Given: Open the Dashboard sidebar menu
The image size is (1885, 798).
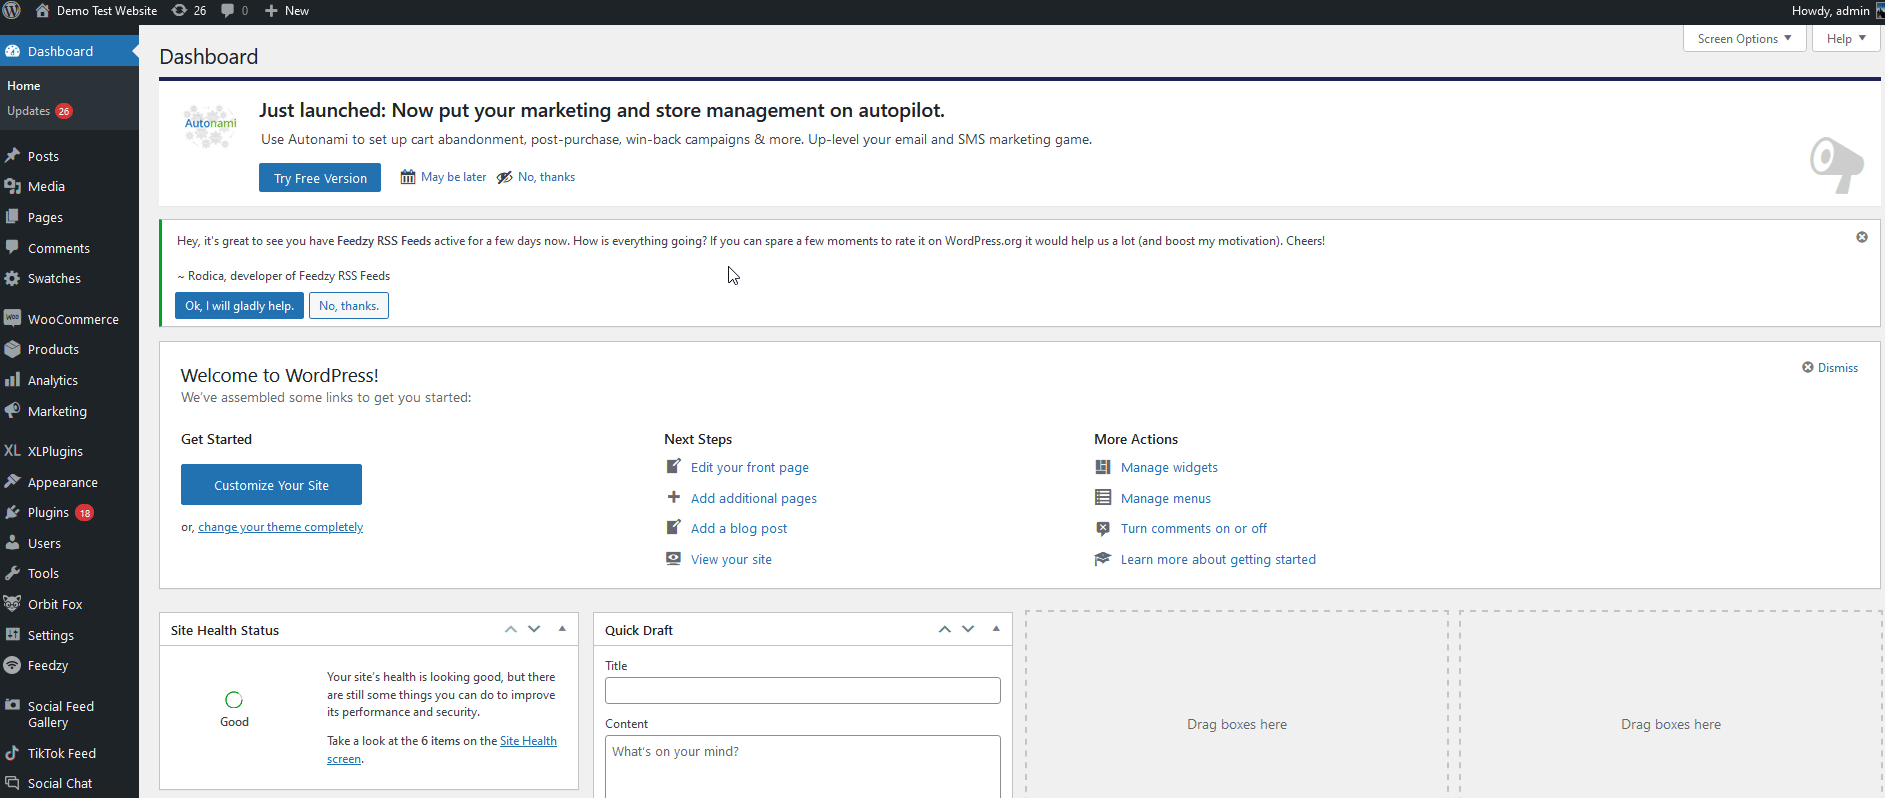Looking at the screenshot, I should tap(69, 51).
